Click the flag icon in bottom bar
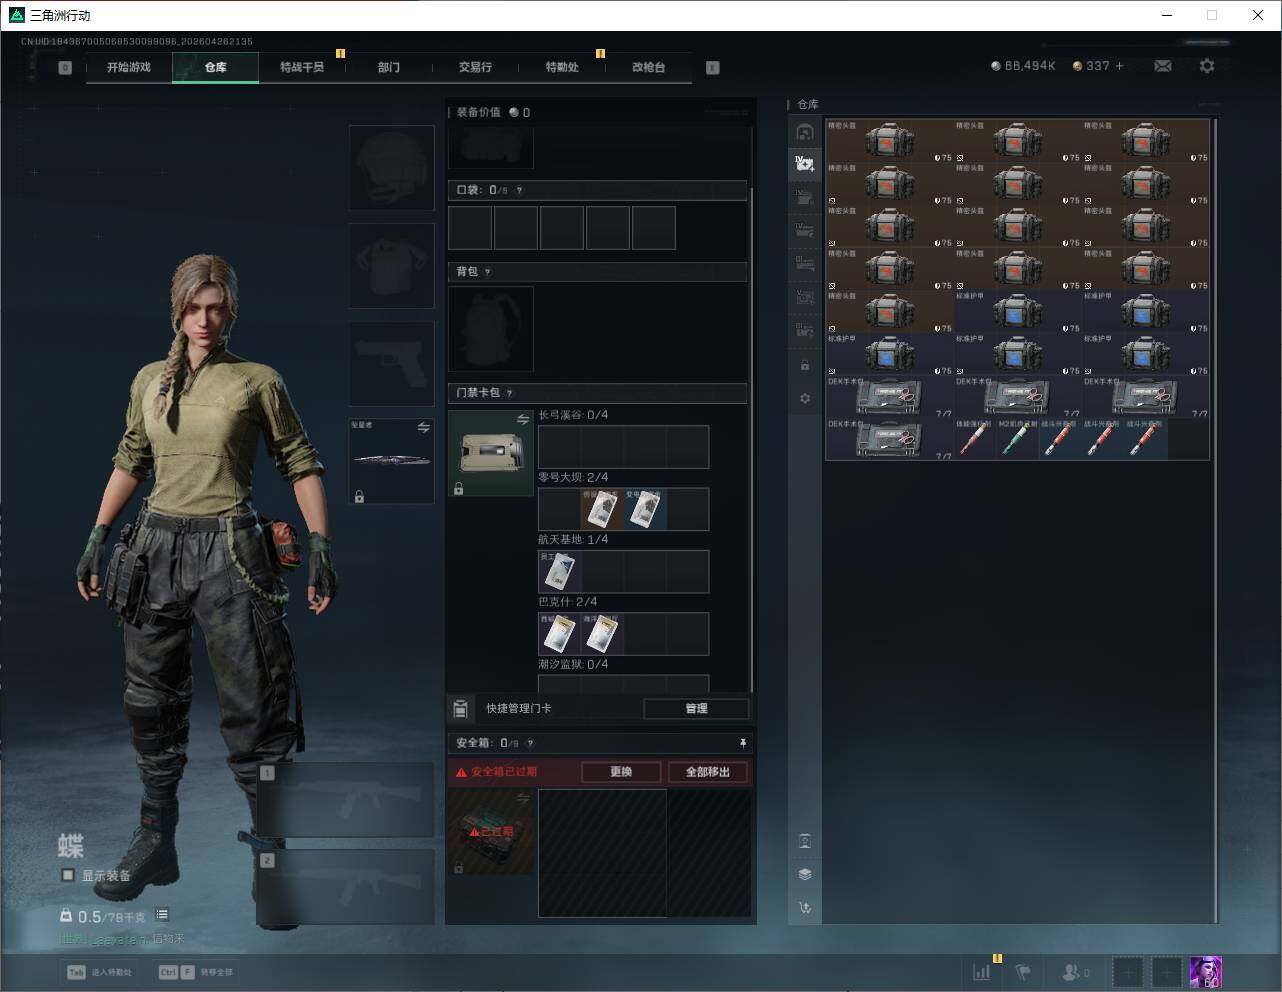This screenshot has width=1282, height=992. [1023, 971]
